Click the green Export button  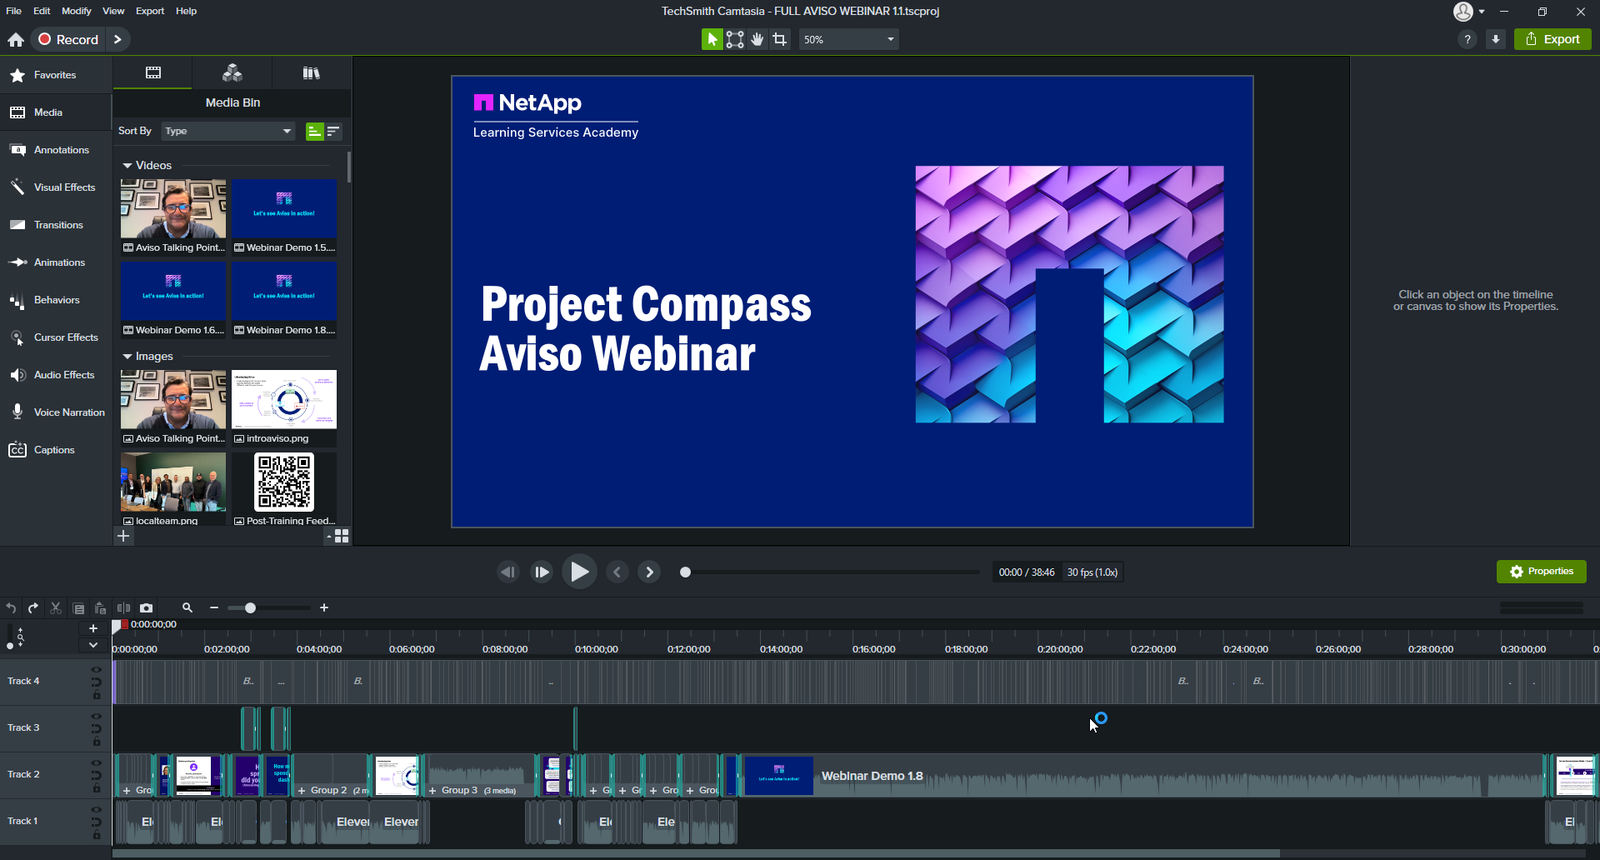(1552, 39)
